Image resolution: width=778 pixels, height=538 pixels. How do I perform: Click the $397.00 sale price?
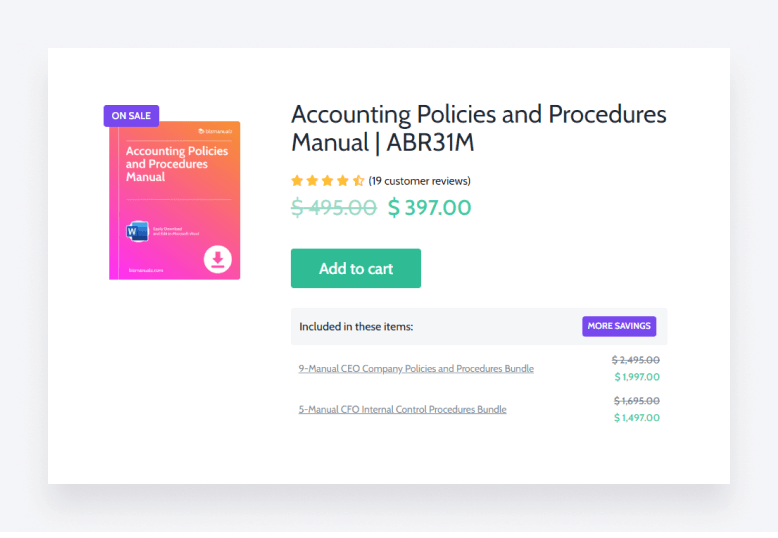pos(429,207)
